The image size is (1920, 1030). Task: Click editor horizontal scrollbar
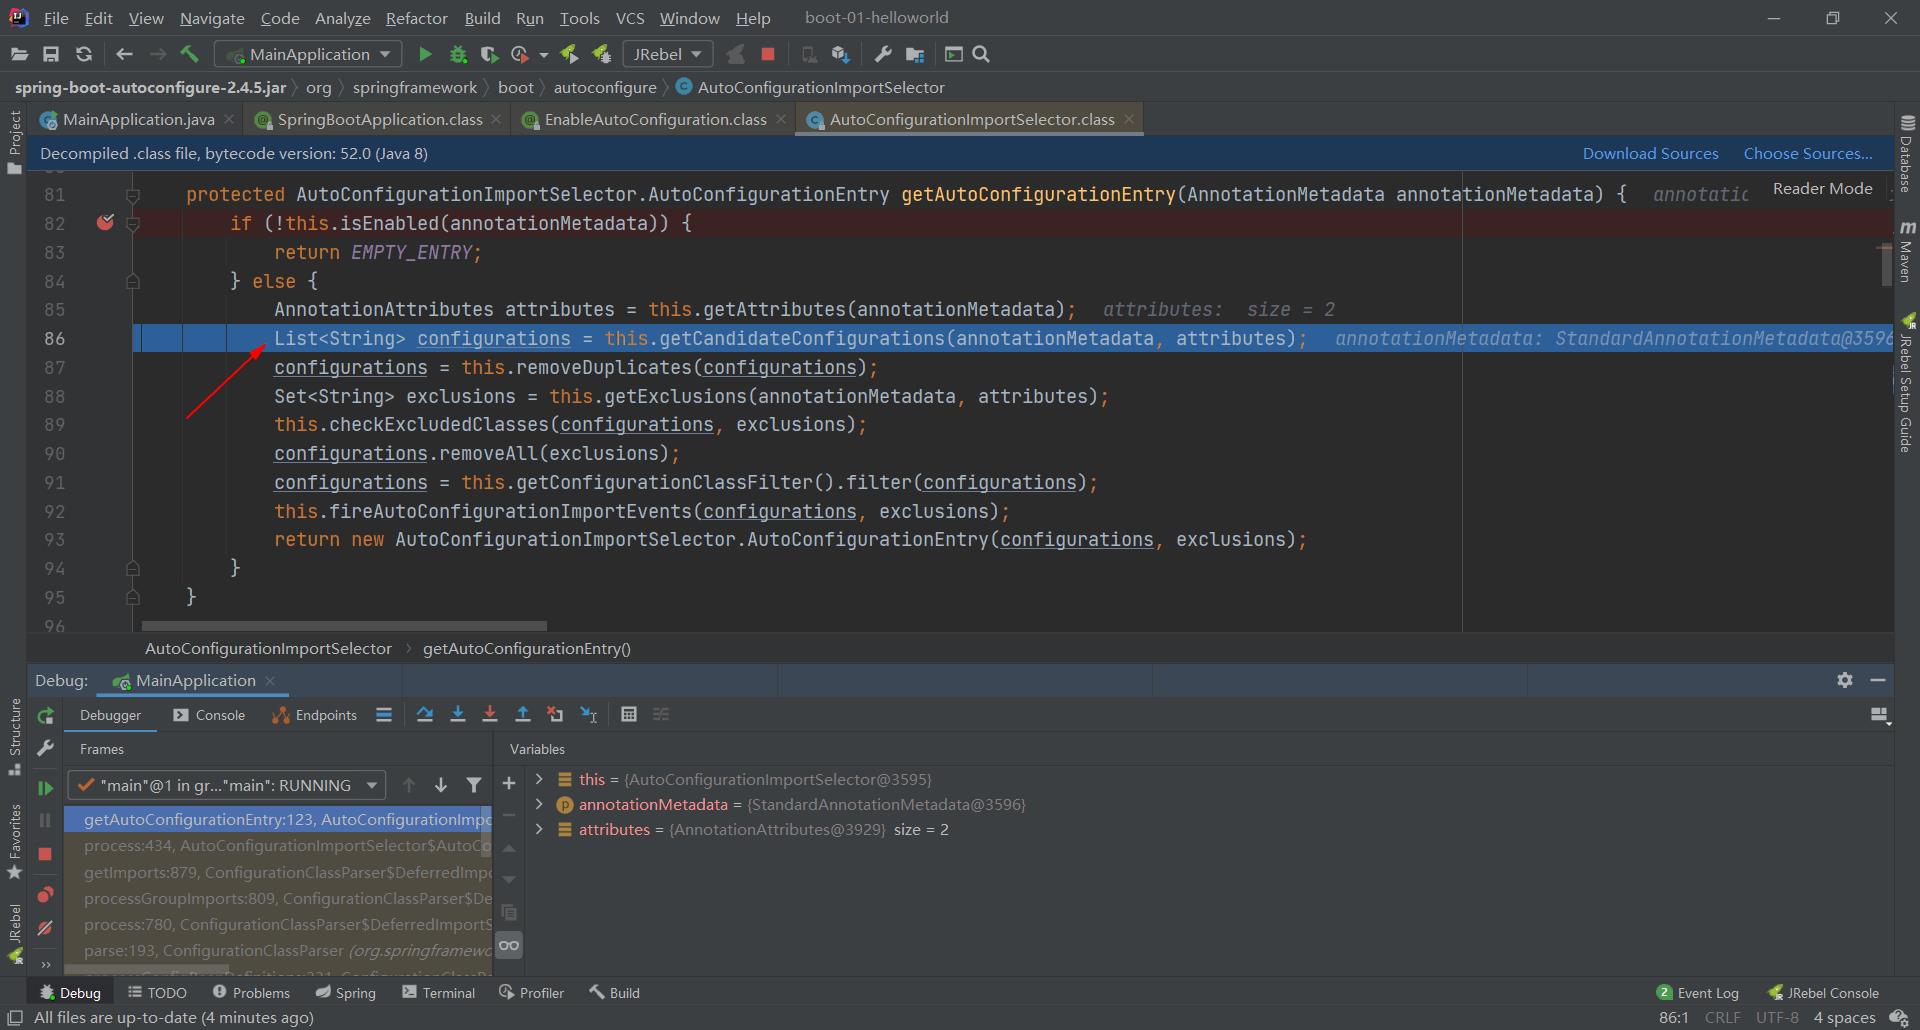[x=344, y=626]
